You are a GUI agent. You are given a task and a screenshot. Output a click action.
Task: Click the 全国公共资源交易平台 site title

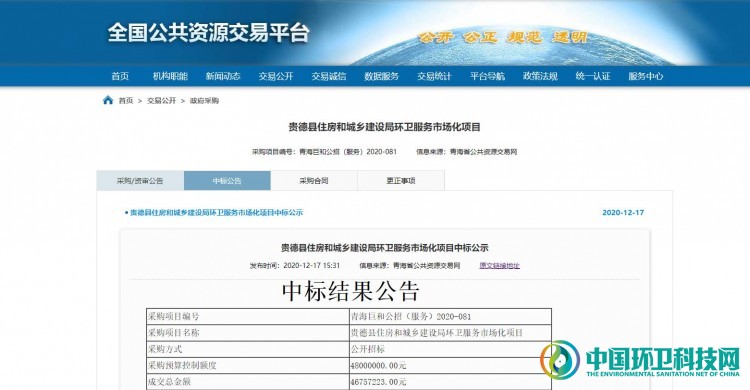click(209, 33)
